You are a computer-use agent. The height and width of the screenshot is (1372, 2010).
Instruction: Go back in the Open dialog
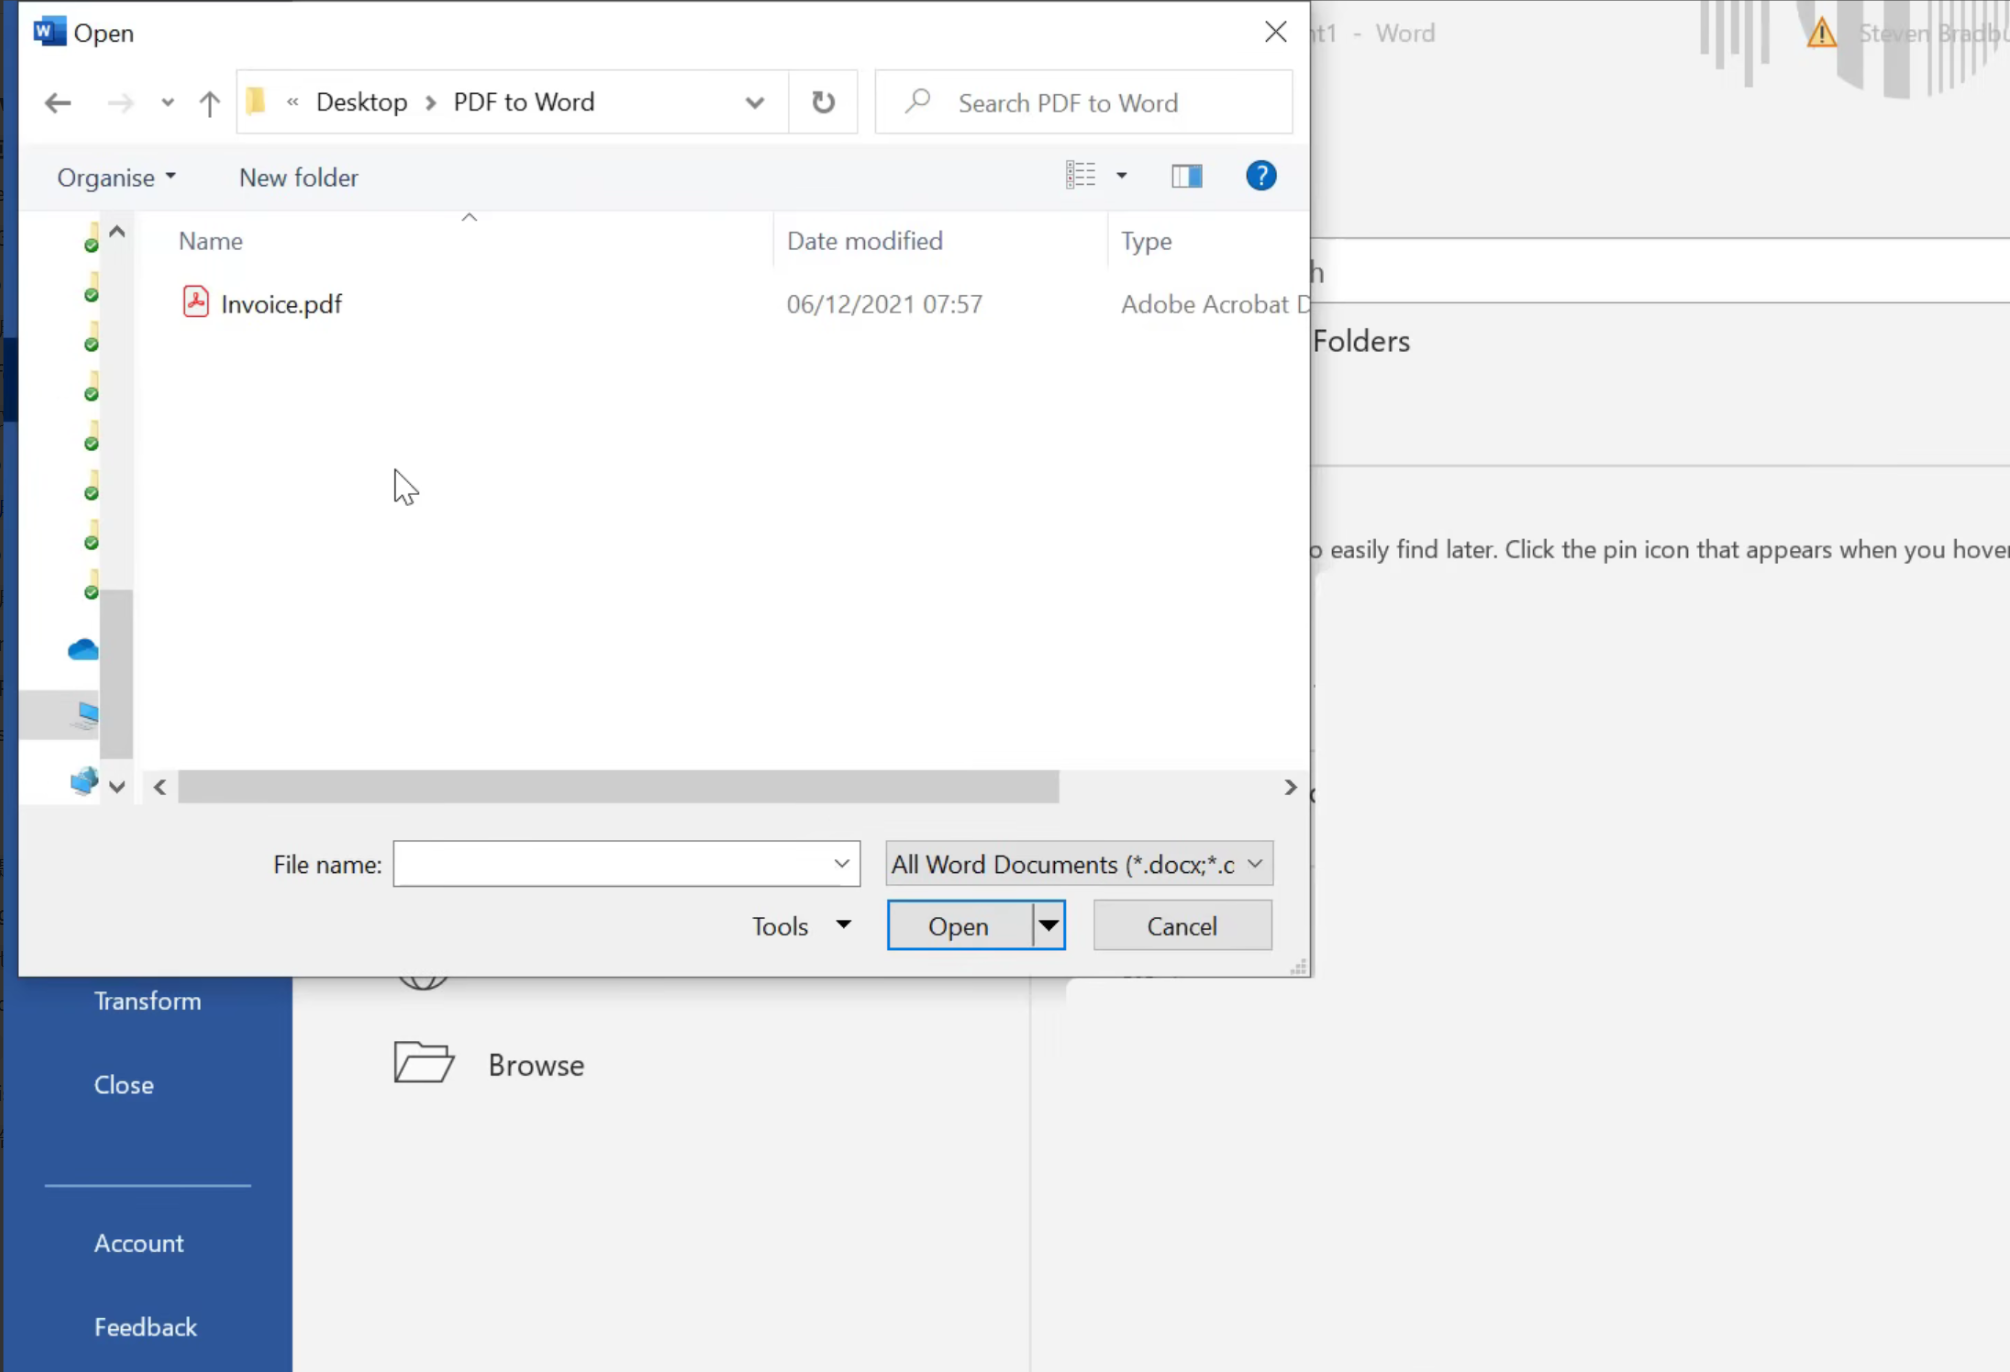pyautogui.click(x=58, y=102)
